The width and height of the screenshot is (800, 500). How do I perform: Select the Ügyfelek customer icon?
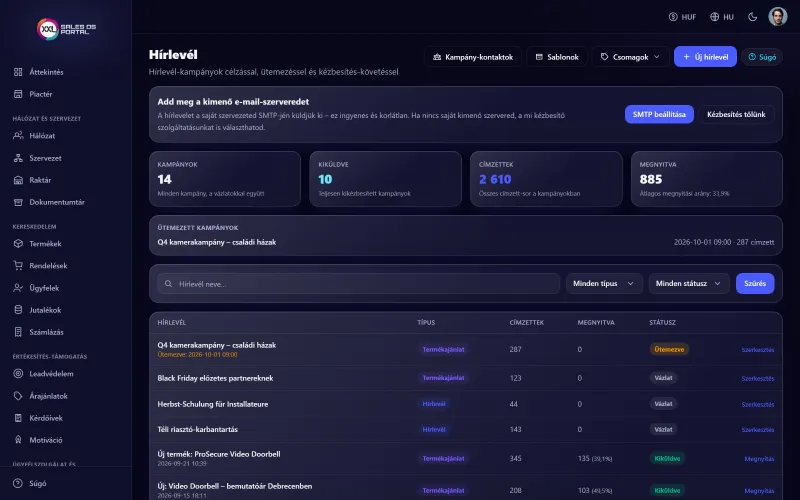[x=18, y=288]
